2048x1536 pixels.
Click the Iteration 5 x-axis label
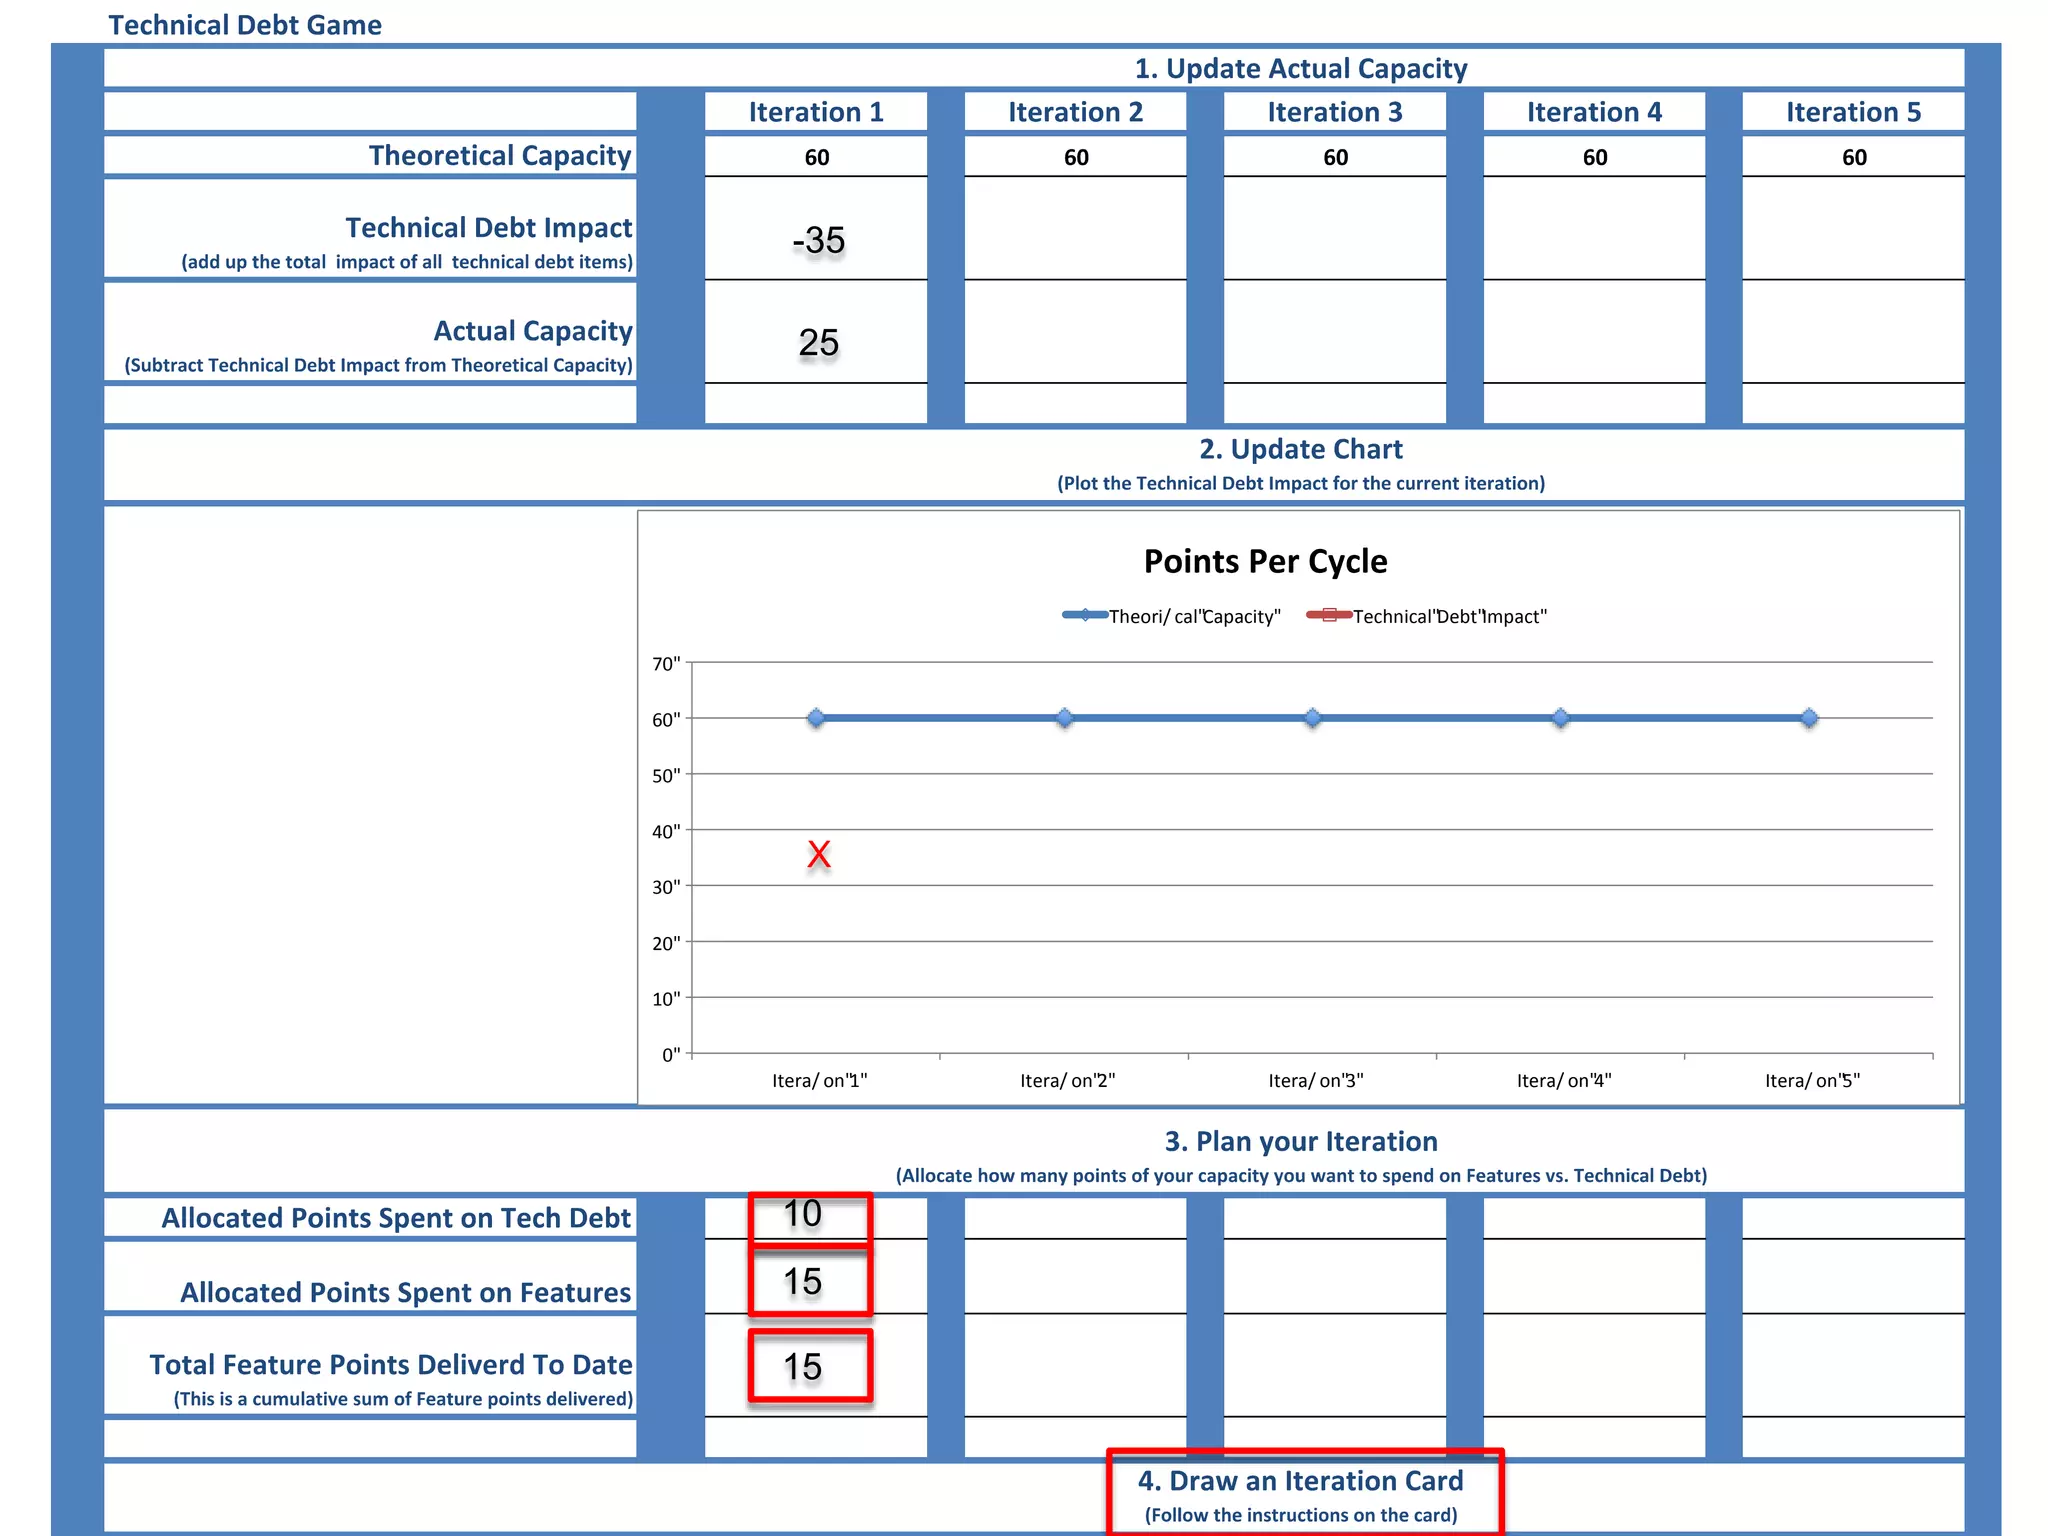tap(1812, 1081)
